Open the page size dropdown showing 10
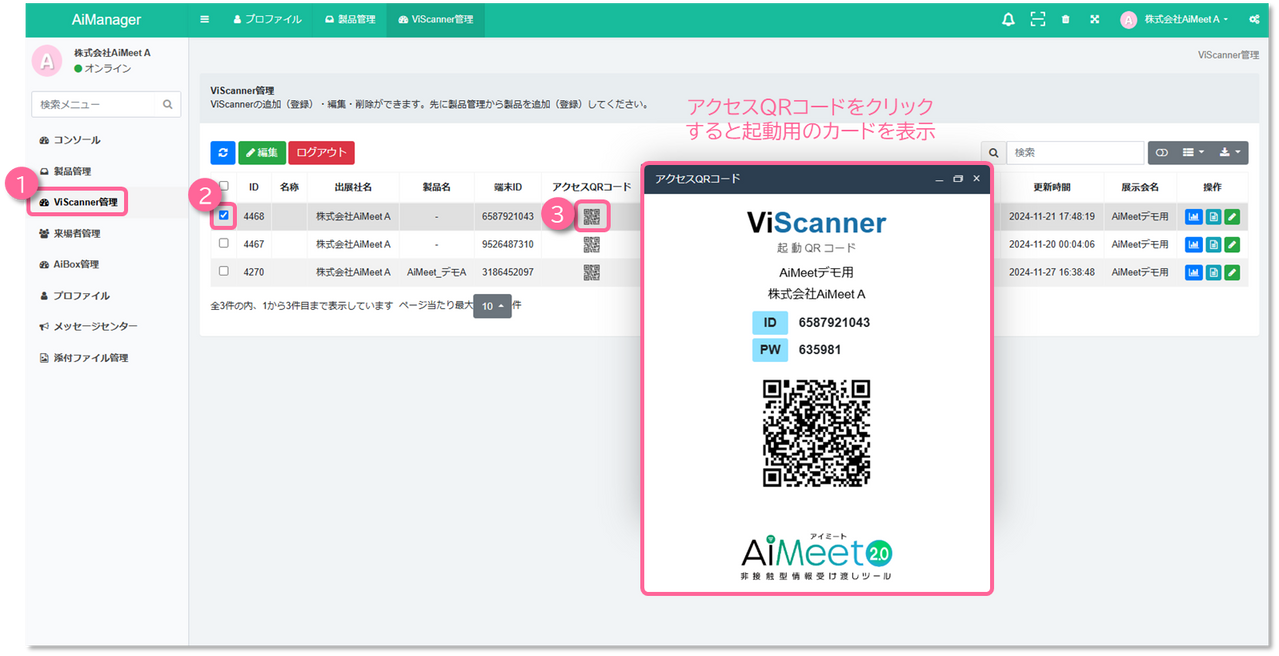The image size is (1279, 656). pyautogui.click(x=492, y=306)
